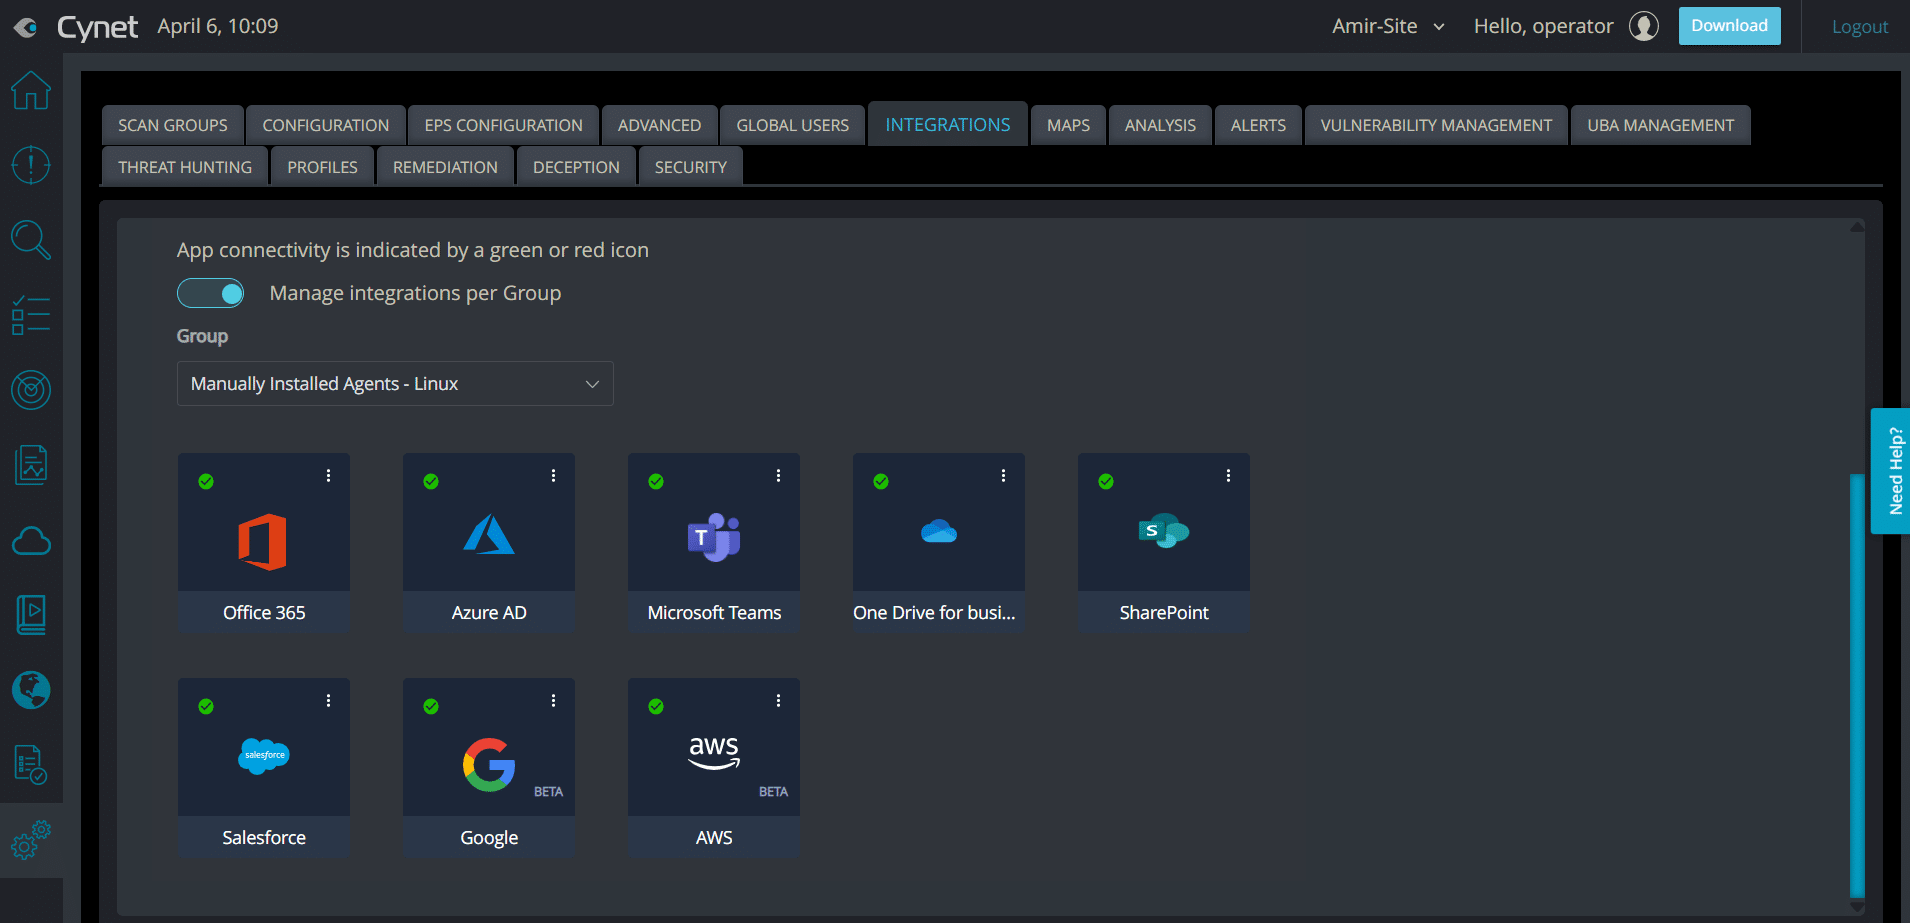Open the Amir-Site site selector dropdown
The width and height of the screenshot is (1910, 923).
point(1388,26)
